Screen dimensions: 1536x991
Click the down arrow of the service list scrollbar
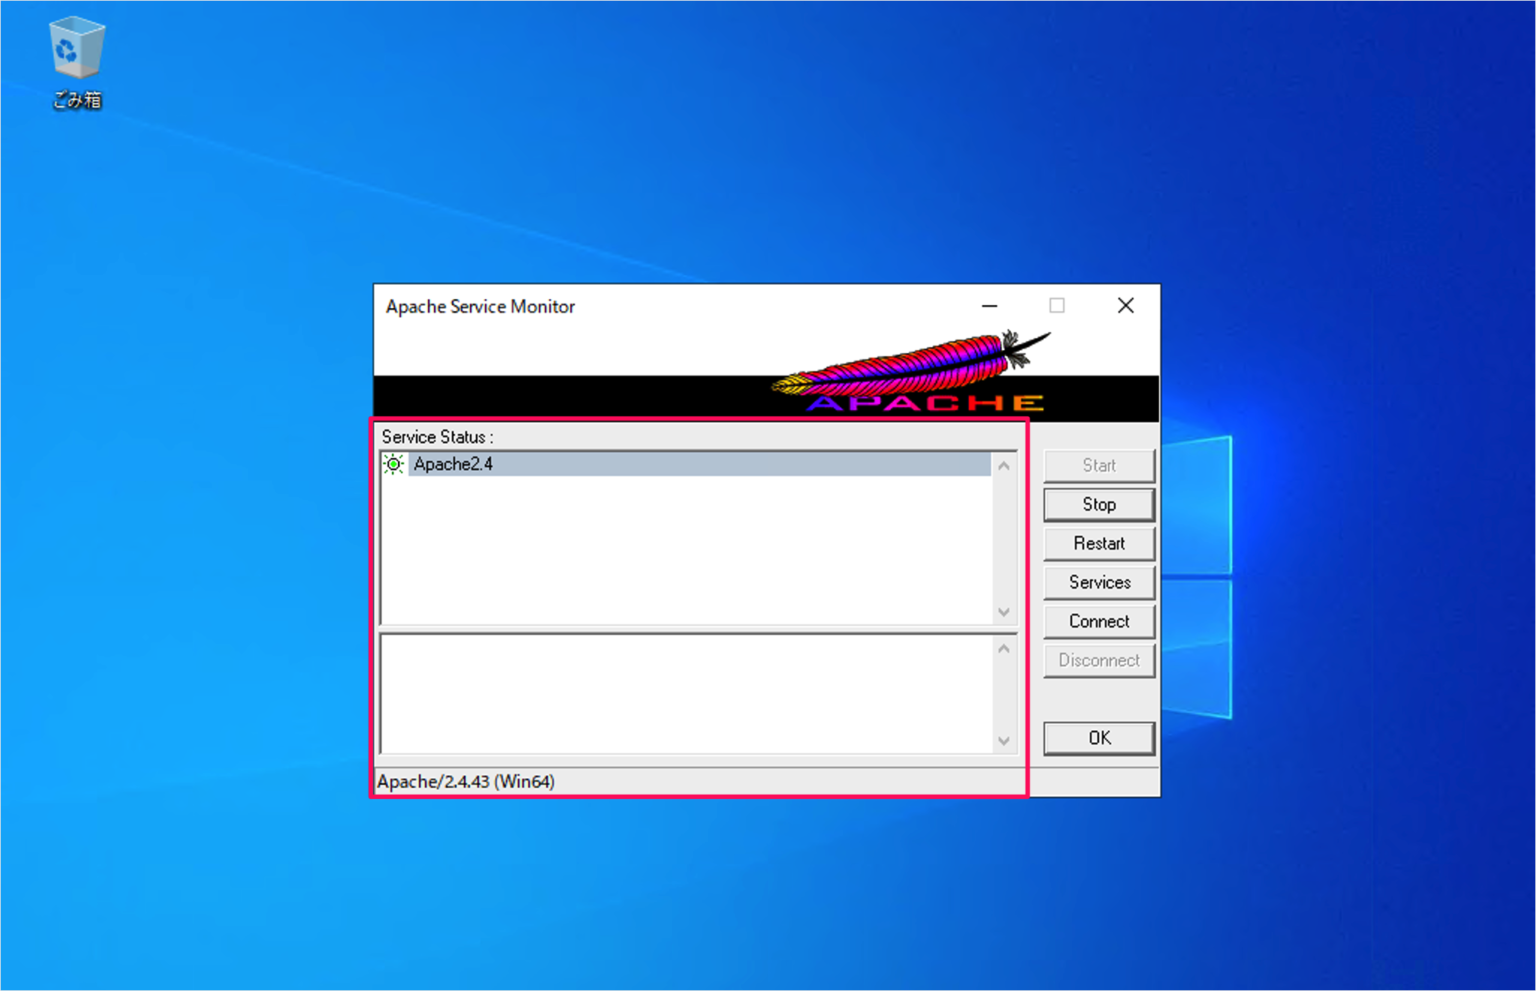(x=1003, y=612)
